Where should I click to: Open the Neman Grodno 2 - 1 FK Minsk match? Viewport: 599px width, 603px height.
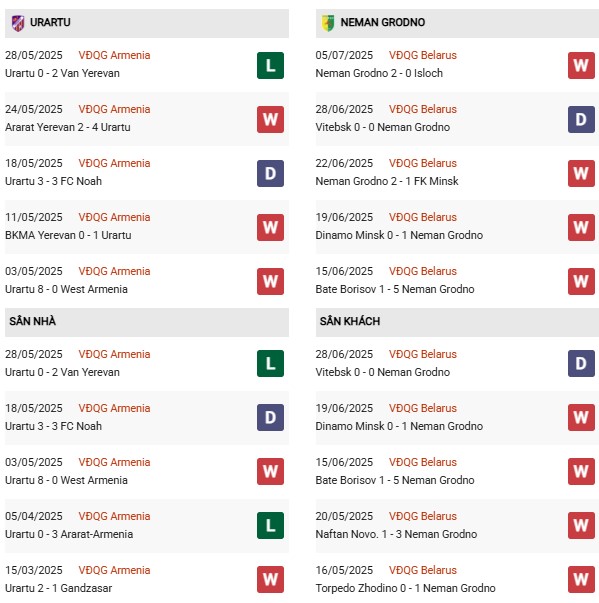pos(387,181)
